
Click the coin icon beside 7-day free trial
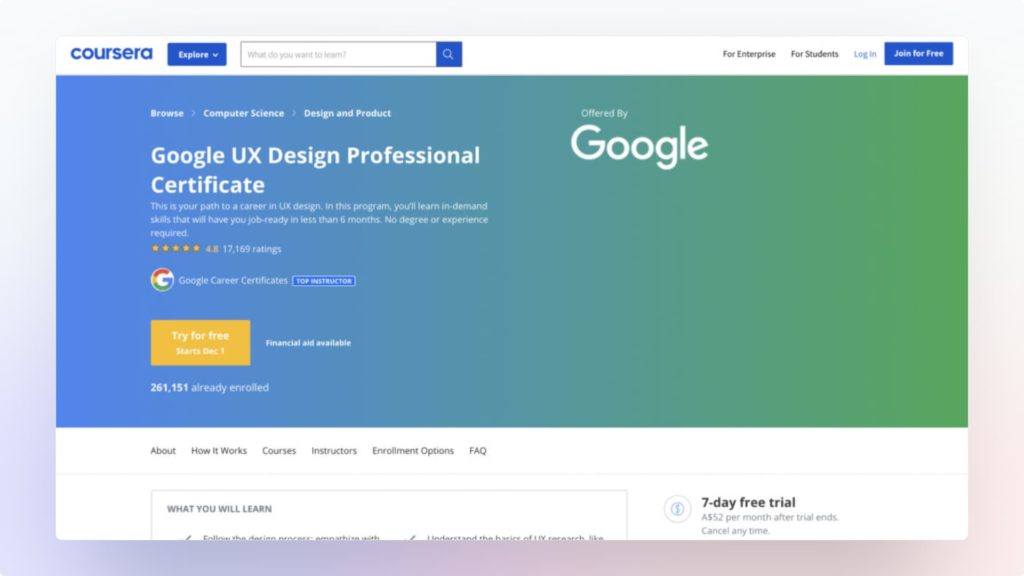click(x=678, y=509)
